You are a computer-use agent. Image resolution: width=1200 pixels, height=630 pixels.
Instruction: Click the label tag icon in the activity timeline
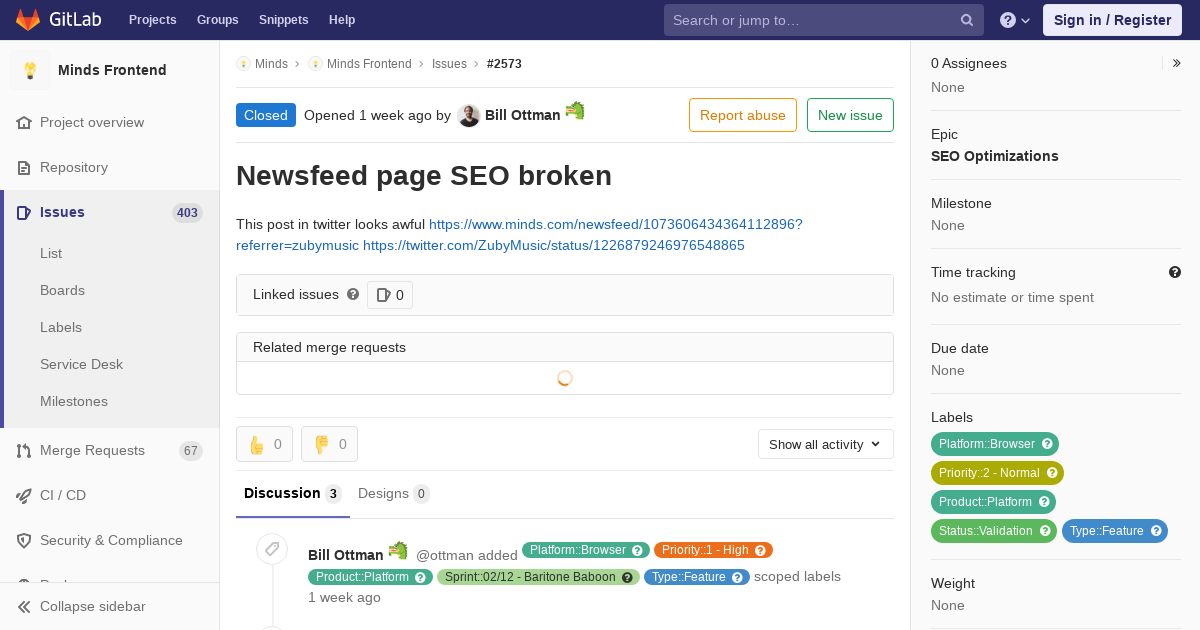(272, 549)
